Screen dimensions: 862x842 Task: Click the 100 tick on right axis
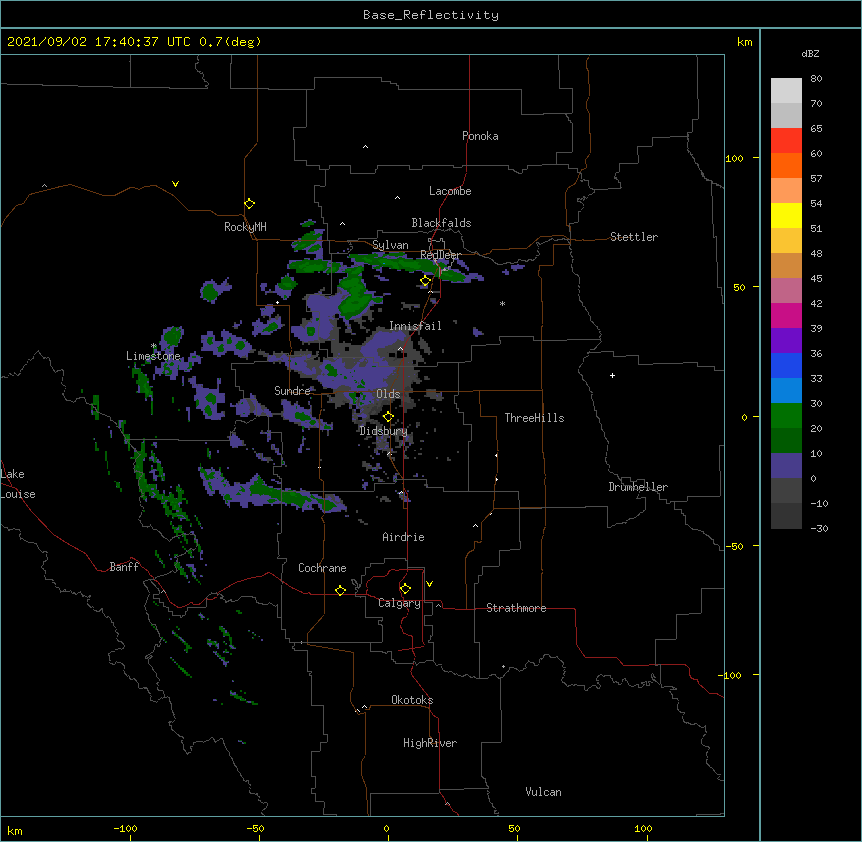pyautogui.click(x=734, y=158)
